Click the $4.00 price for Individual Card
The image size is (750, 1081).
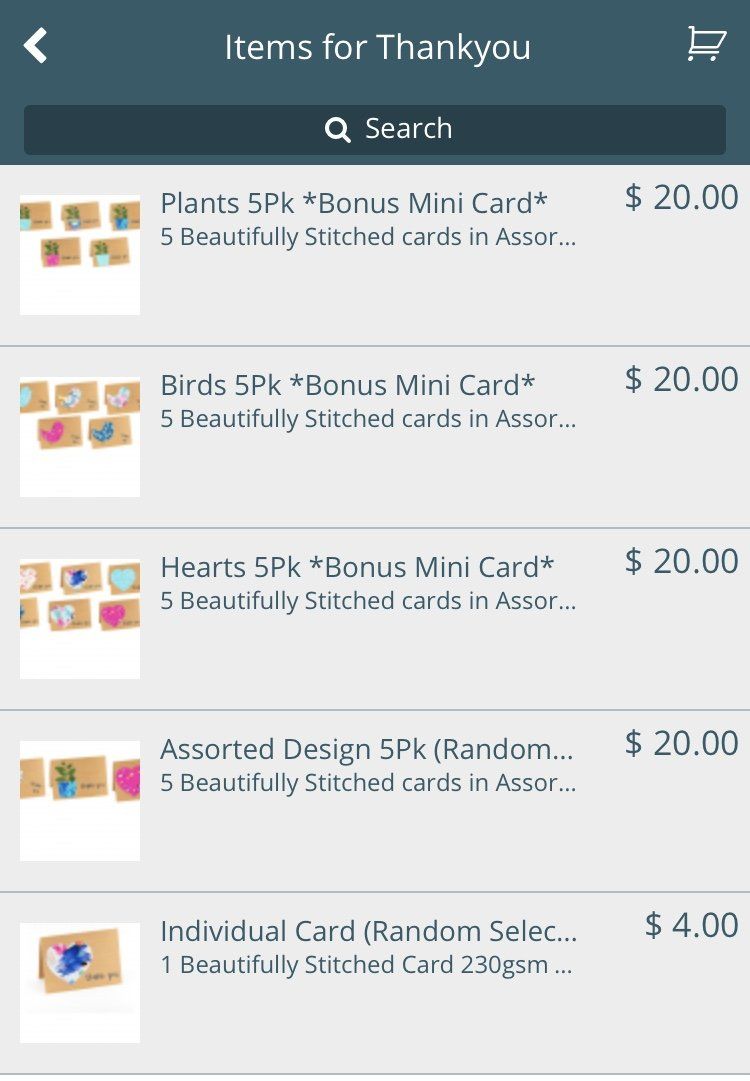[x=691, y=926]
